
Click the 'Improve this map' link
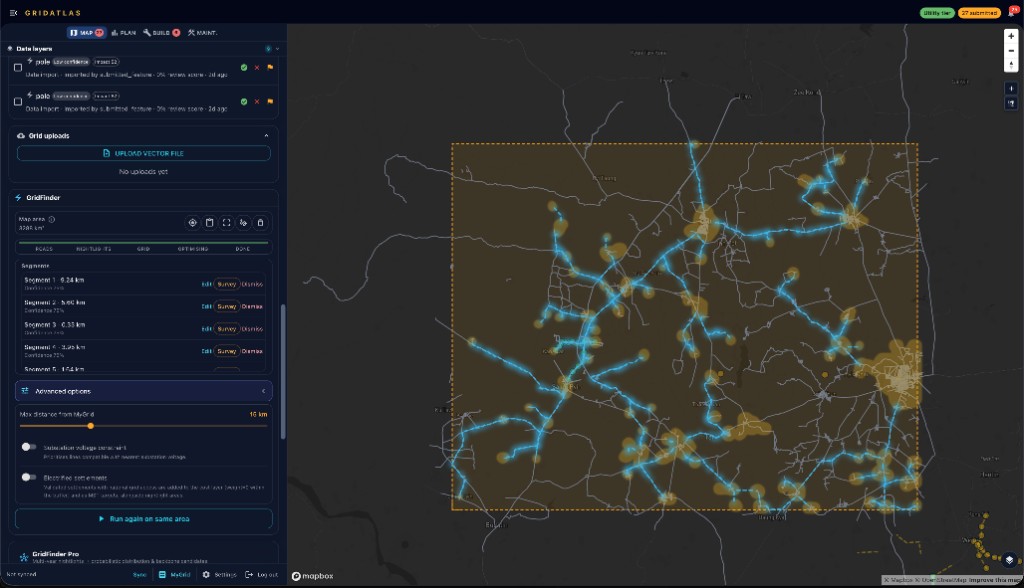994,580
